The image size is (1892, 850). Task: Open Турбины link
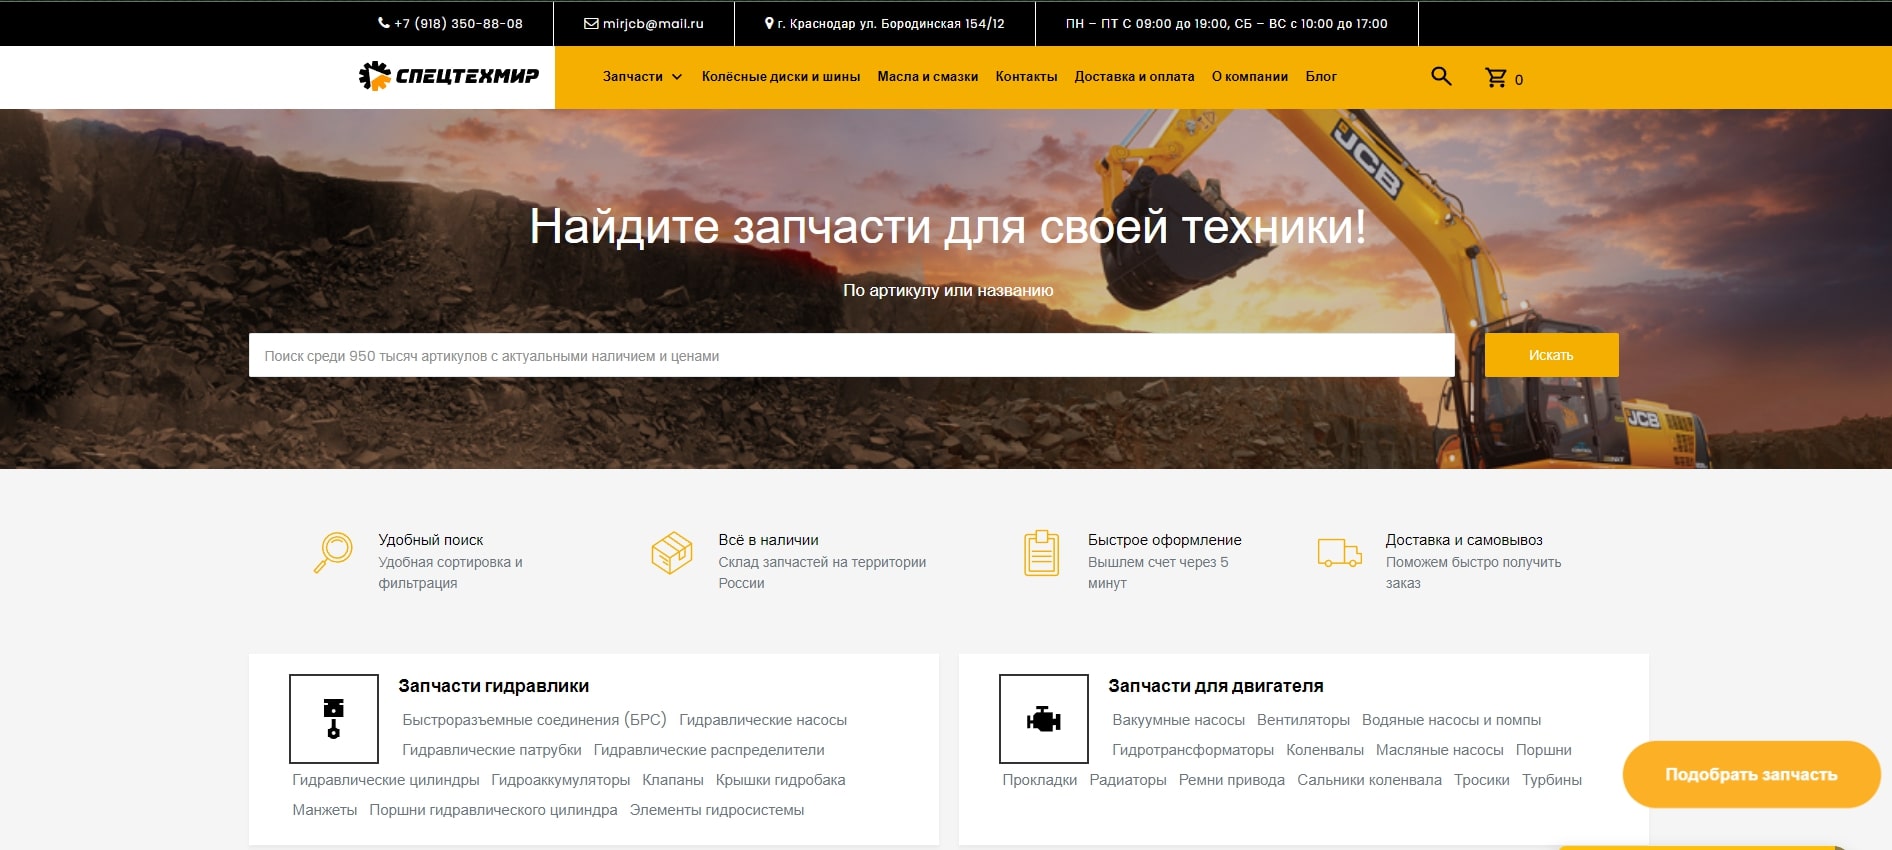click(x=1552, y=780)
